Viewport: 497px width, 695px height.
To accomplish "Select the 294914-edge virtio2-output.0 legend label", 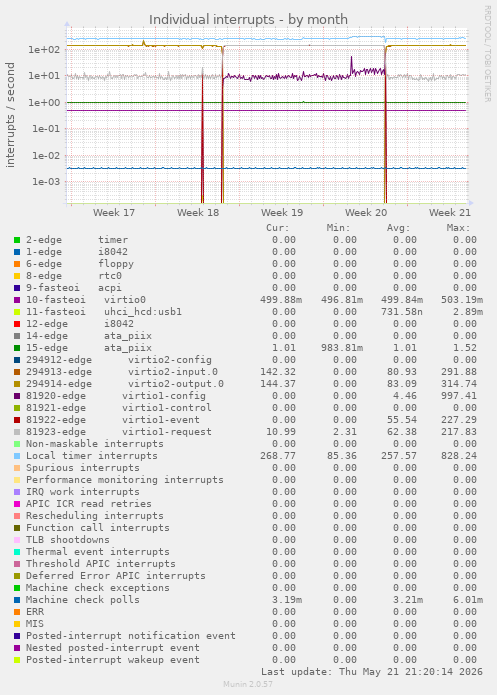I will (x=125, y=384).
